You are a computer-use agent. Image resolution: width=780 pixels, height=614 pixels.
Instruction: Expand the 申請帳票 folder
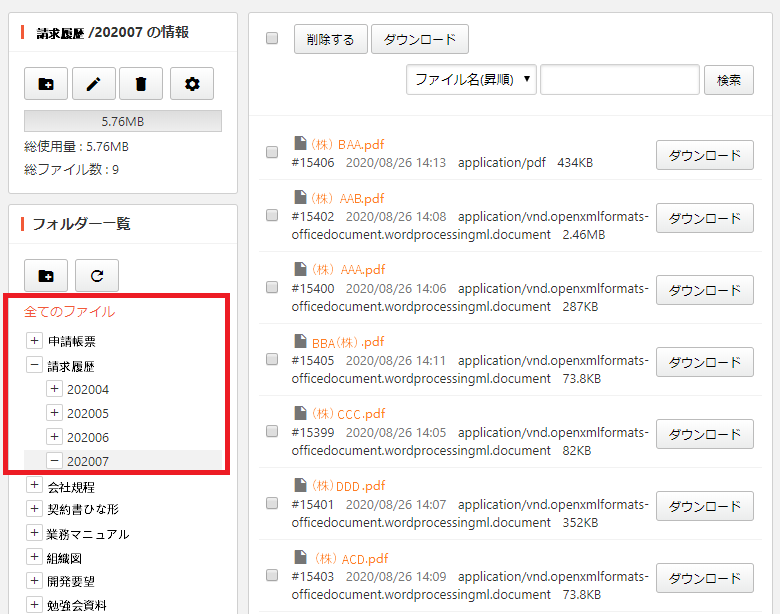[35, 341]
